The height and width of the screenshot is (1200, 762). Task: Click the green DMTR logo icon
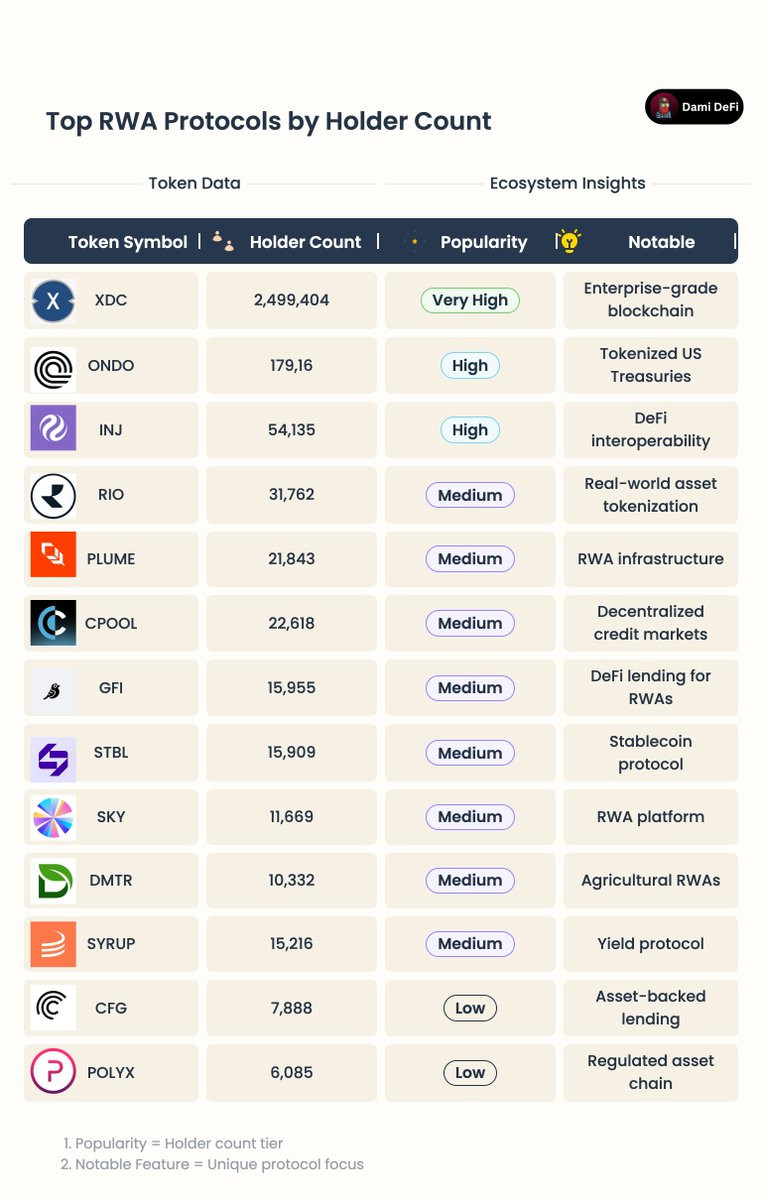tap(53, 881)
